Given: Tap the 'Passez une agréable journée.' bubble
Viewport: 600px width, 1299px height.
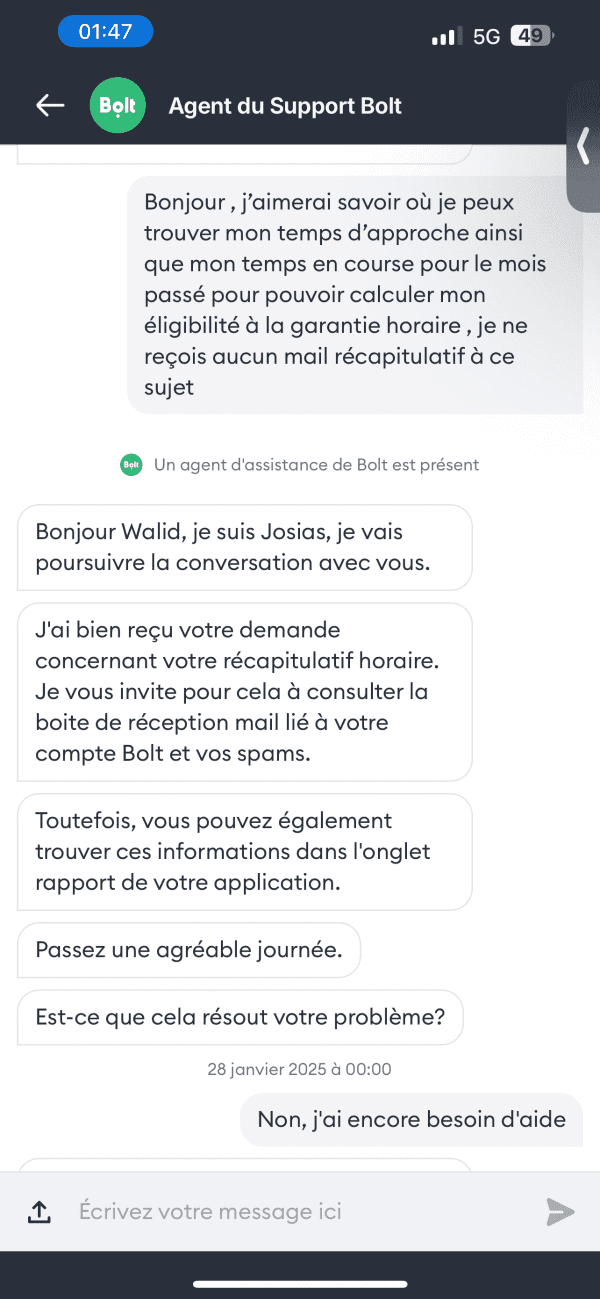Looking at the screenshot, I should [189, 950].
